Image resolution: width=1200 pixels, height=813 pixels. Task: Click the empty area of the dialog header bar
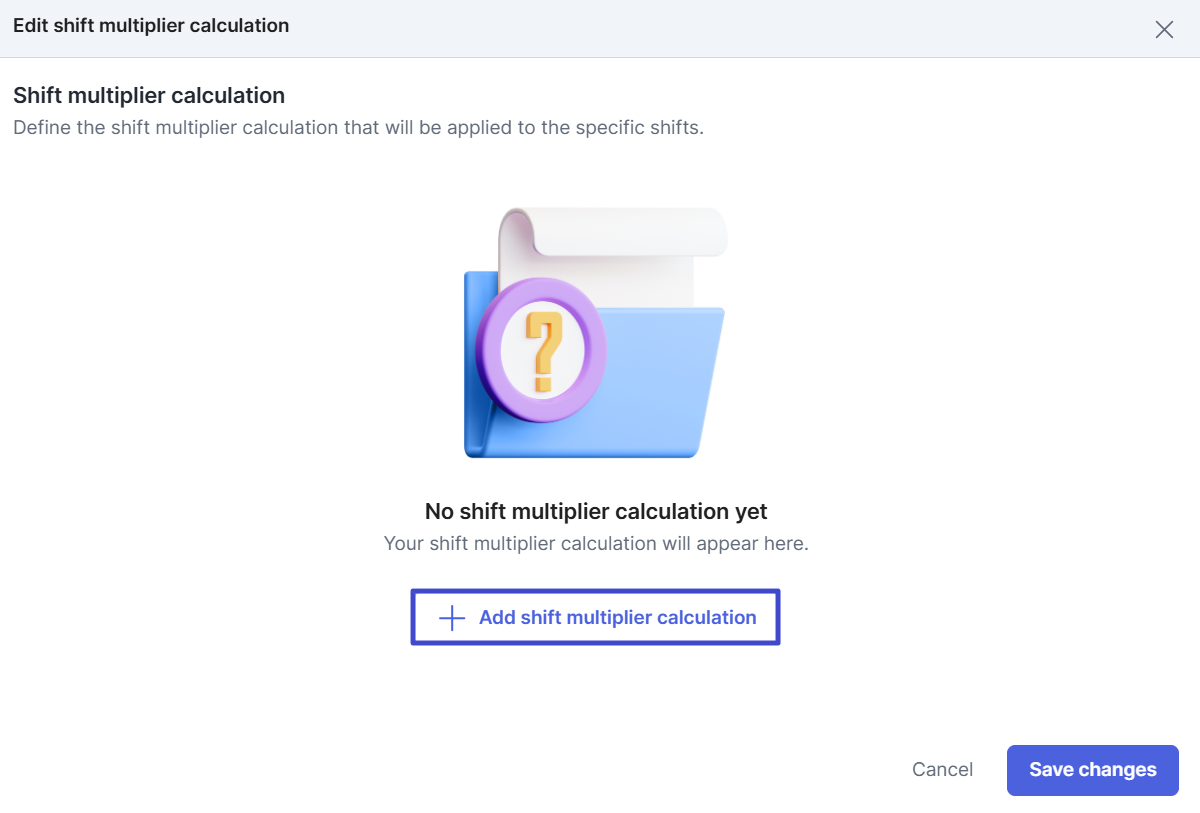(700, 28)
